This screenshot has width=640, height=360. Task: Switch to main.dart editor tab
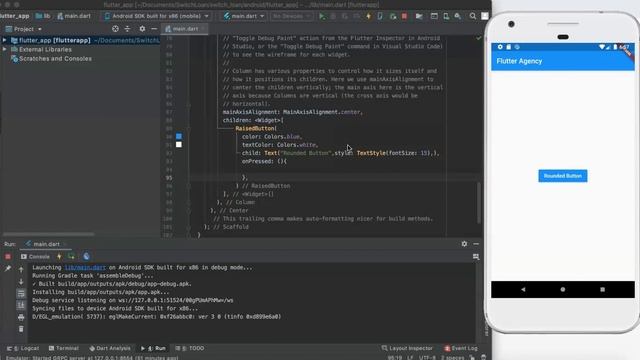click(x=185, y=29)
